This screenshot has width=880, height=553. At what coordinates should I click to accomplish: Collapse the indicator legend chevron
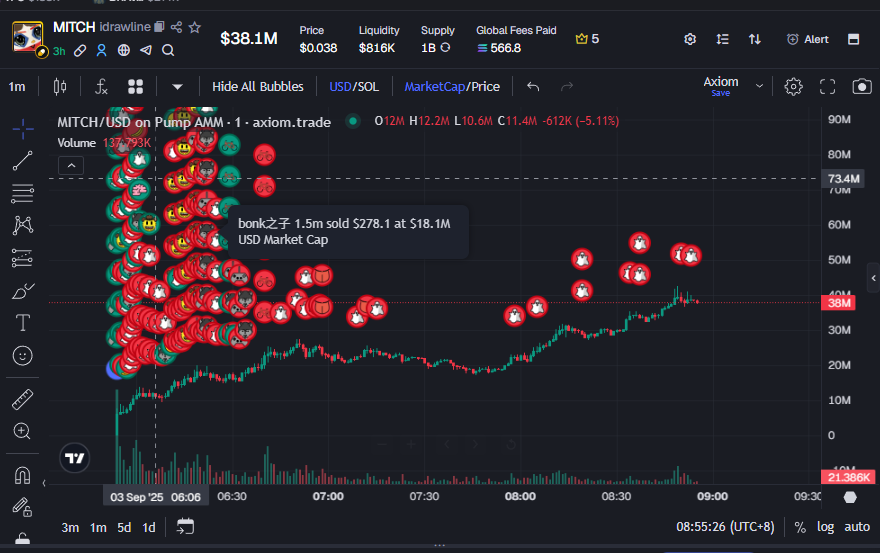coord(71,166)
